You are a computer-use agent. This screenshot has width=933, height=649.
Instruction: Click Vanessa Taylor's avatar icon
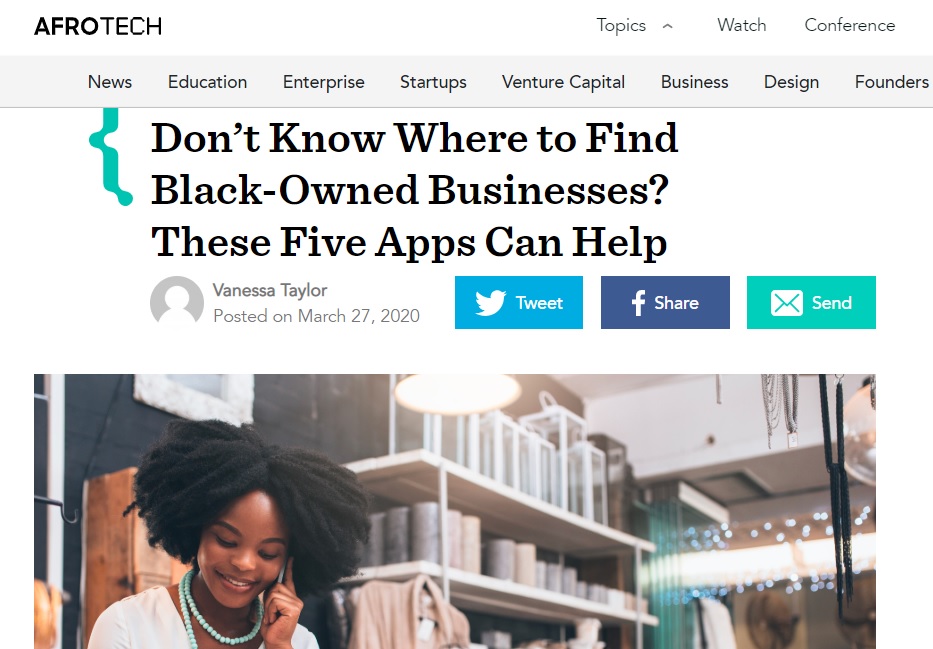coord(177,302)
